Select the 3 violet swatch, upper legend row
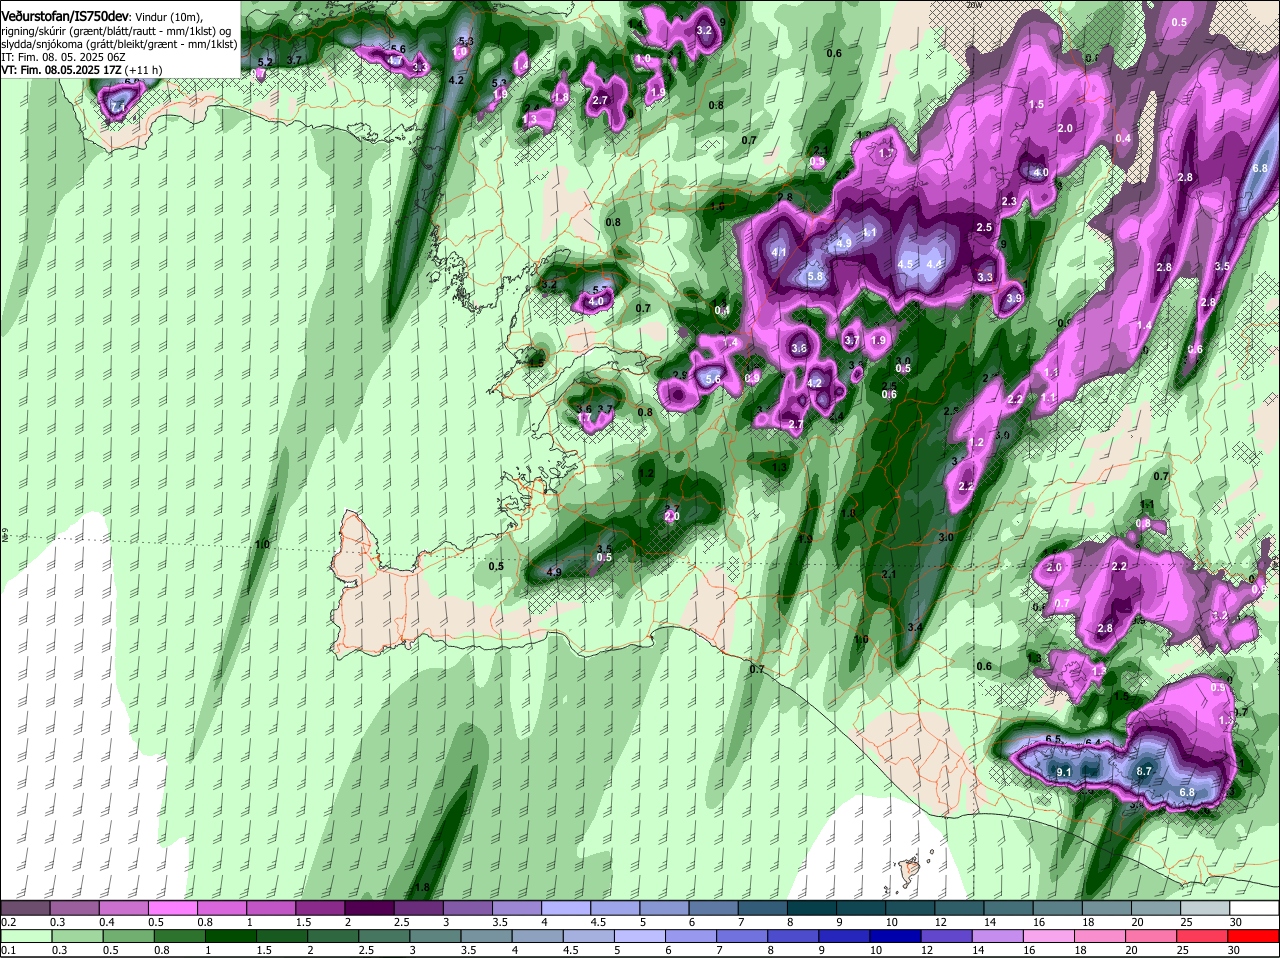 pos(468,907)
